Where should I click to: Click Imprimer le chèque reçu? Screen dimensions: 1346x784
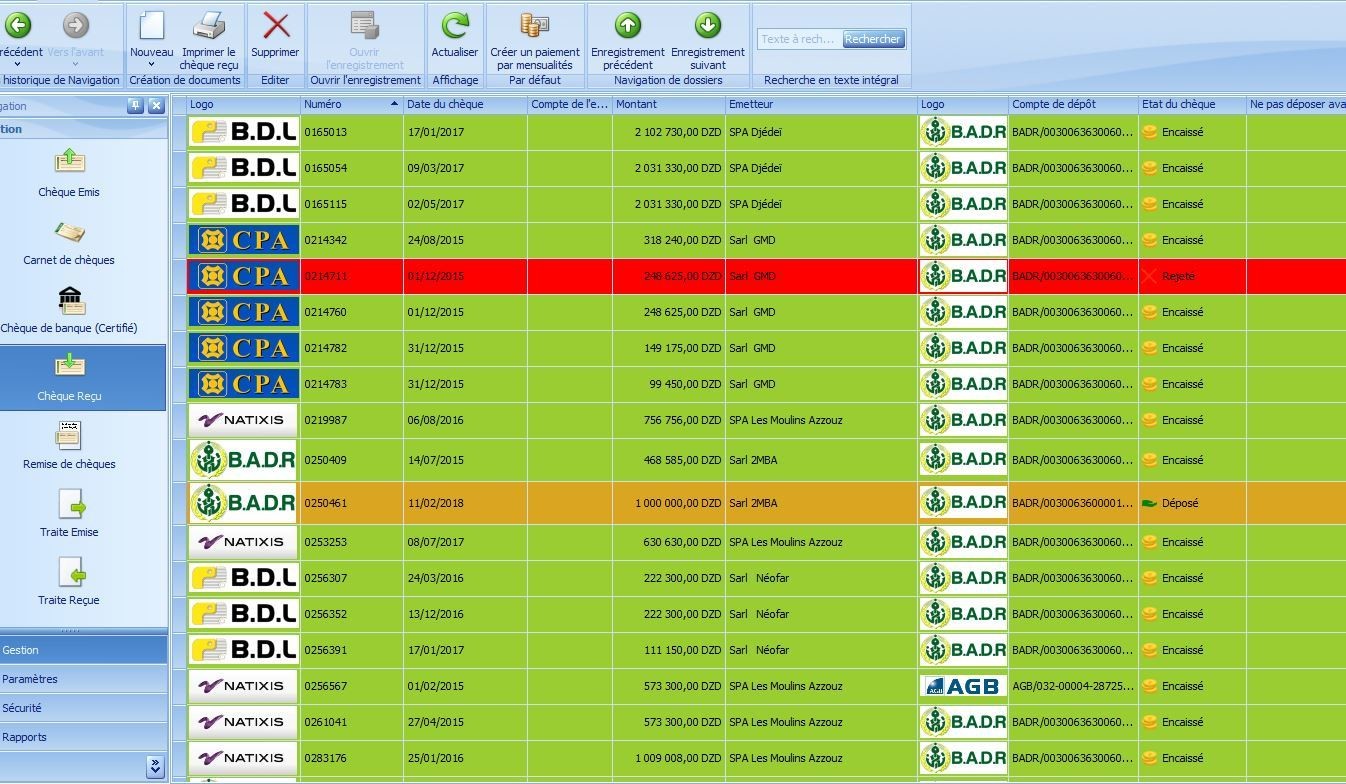209,40
